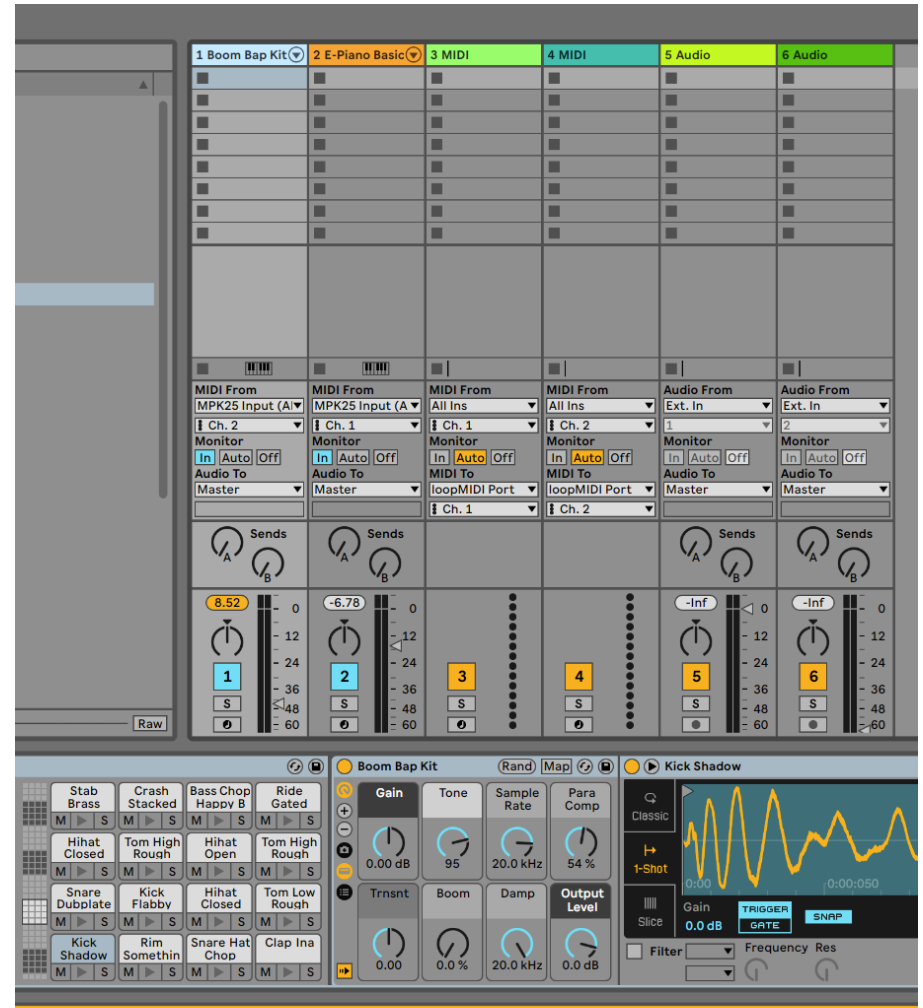This screenshot has width=923, height=1008.
Task: Toggle the yellow chain list icon
Action: click(x=345, y=871)
